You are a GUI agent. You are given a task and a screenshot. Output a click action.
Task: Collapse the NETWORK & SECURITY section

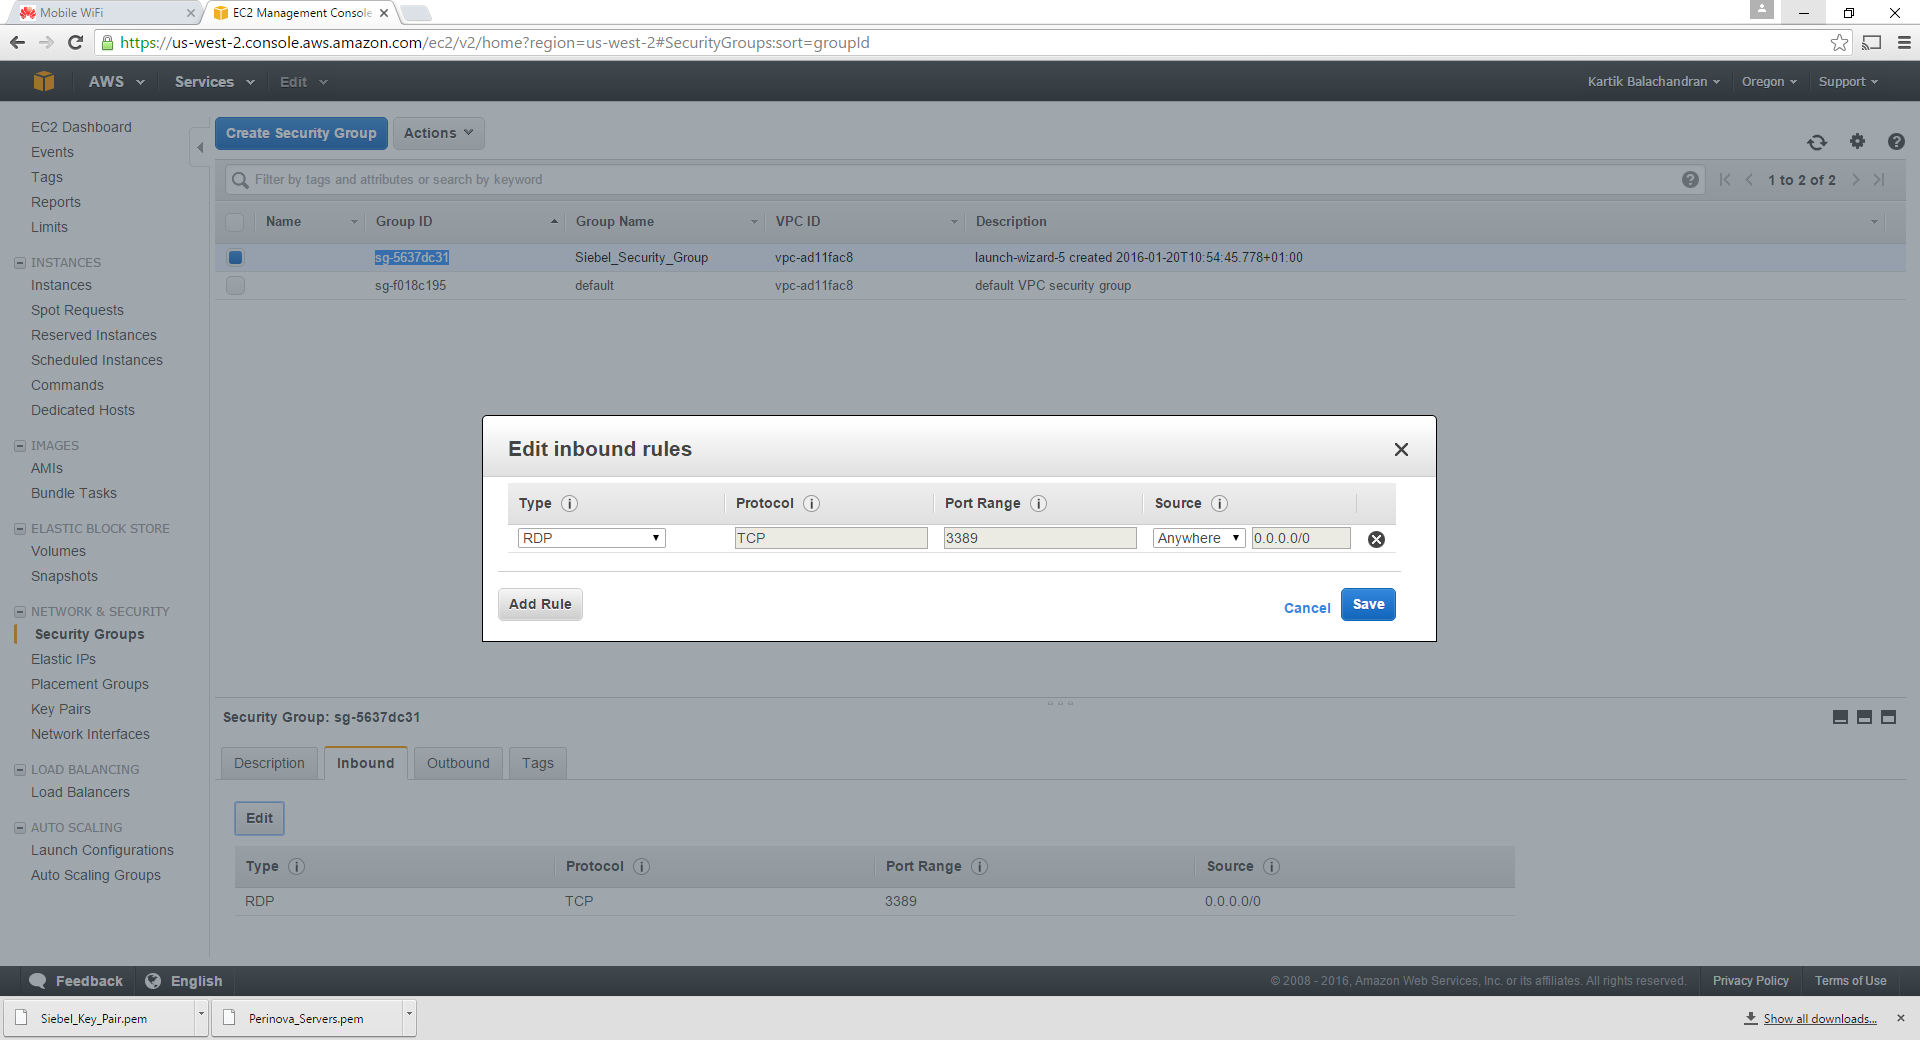click(x=20, y=612)
